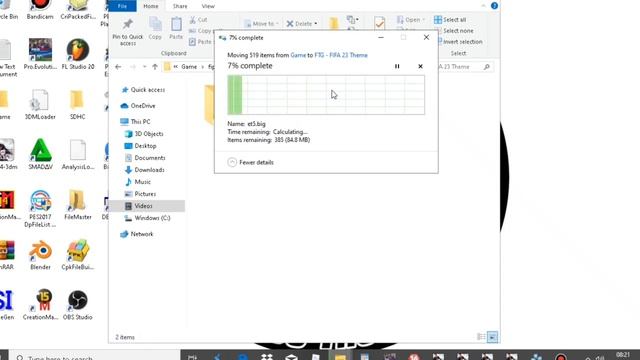Viewport: 640px width, 360px height.
Task: Open the Move to dropdown
Action: point(261,24)
